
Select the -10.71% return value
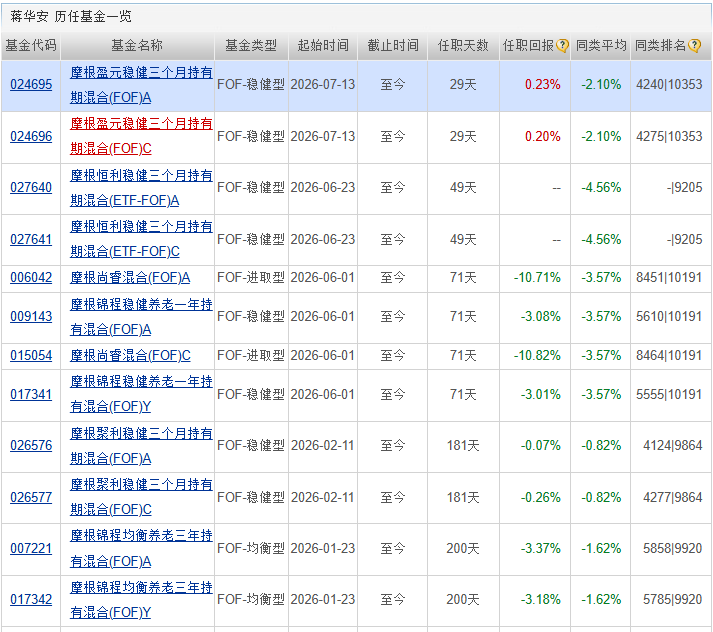click(x=537, y=277)
